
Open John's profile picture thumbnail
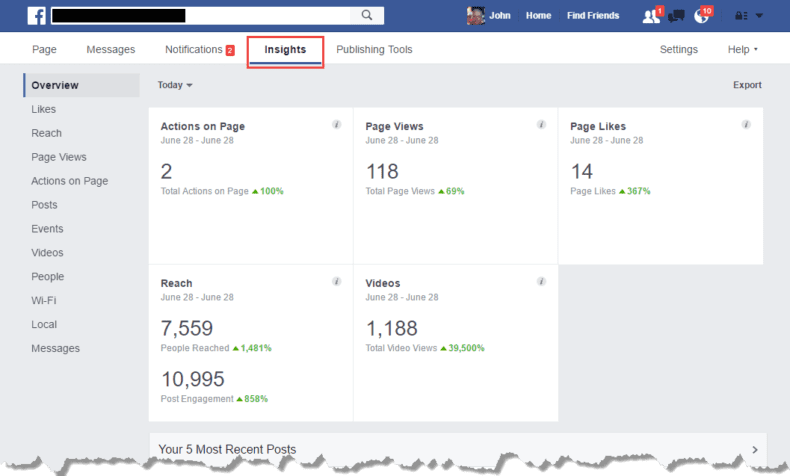(475, 15)
